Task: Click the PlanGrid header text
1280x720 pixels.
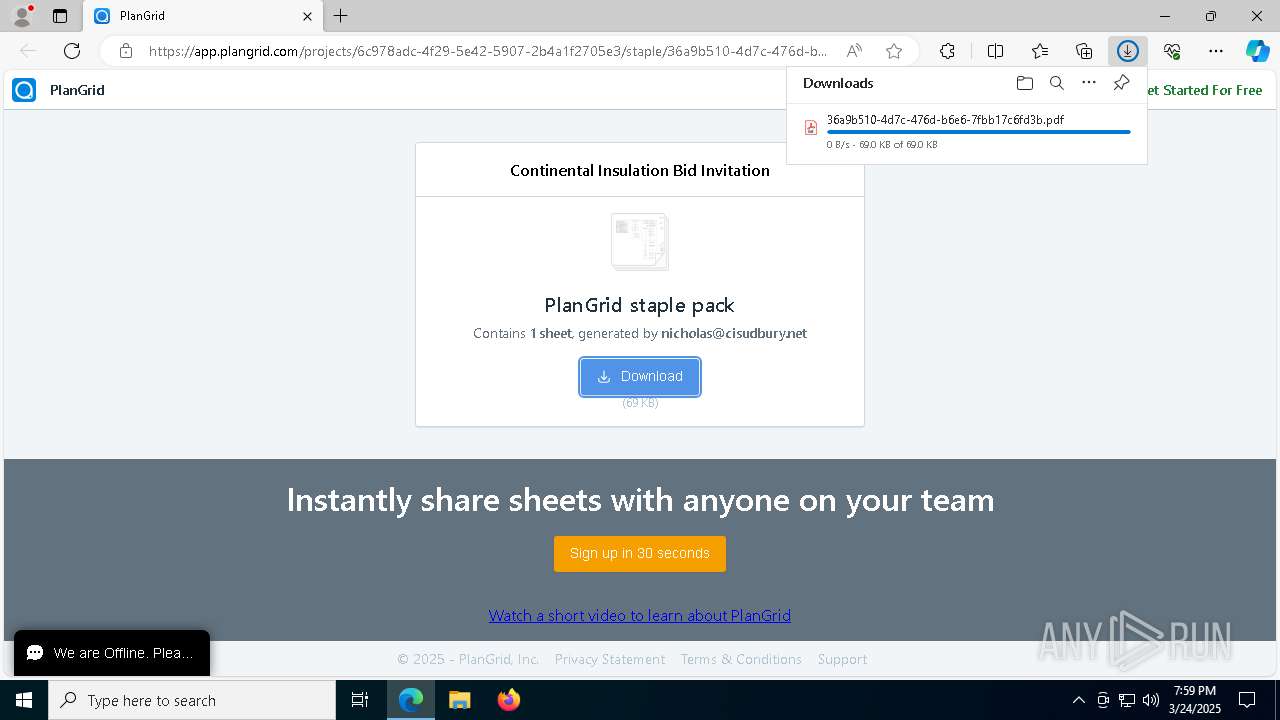Action: (77, 90)
